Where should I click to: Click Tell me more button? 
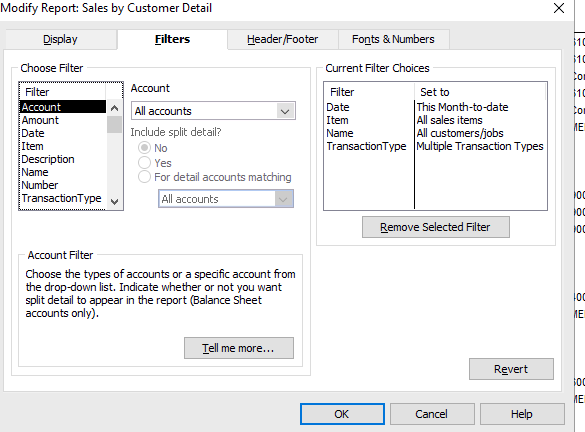coord(239,348)
